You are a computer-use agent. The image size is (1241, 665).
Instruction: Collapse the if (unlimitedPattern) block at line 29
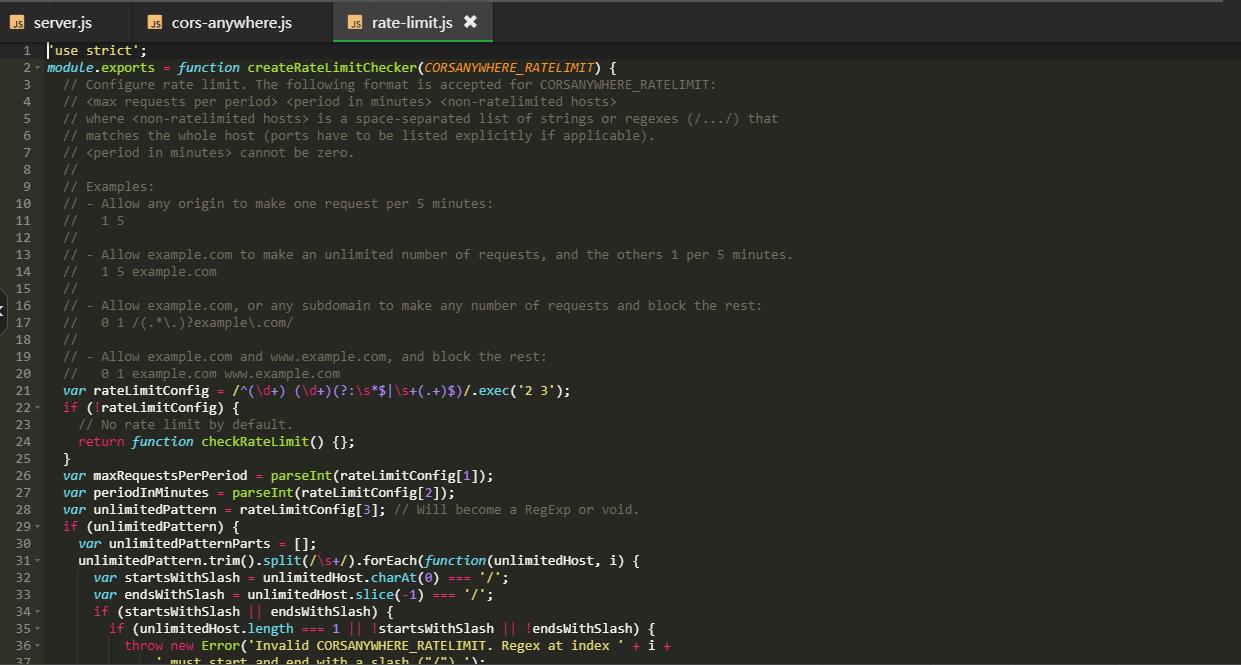click(x=38, y=526)
